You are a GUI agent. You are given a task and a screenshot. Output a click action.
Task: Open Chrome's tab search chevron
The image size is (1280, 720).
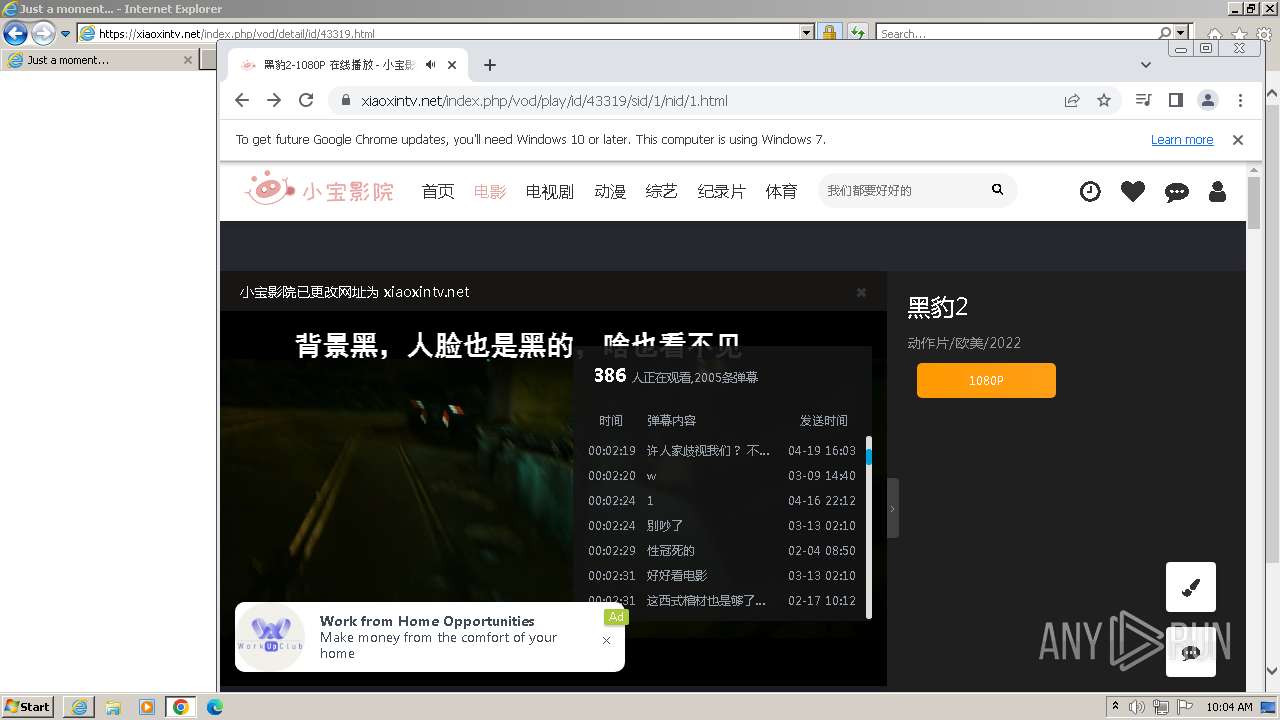pyautogui.click(x=1146, y=65)
